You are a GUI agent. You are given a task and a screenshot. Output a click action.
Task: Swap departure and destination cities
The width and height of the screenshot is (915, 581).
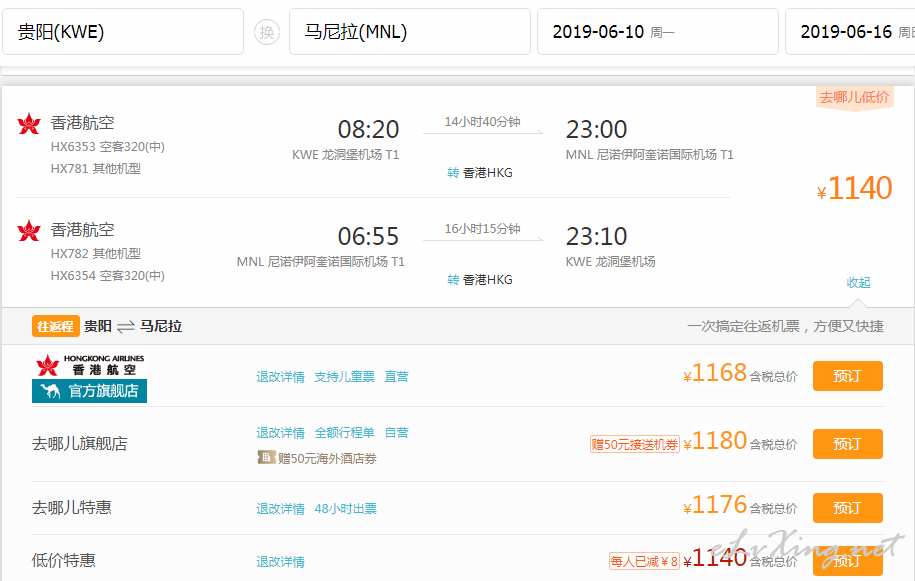pyautogui.click(x=267, y=32)
